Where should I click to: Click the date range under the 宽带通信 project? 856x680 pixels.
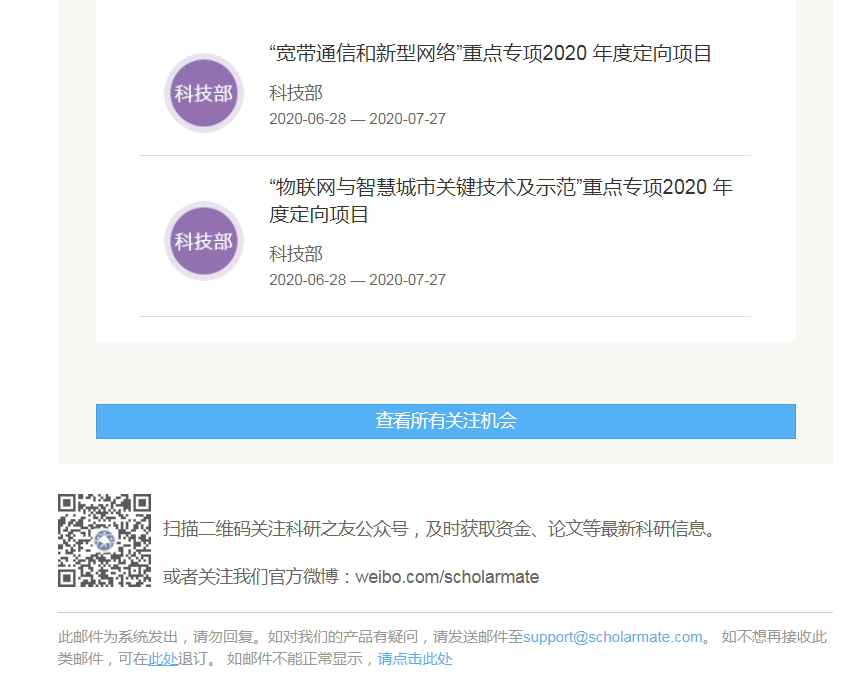click(357, 119)
